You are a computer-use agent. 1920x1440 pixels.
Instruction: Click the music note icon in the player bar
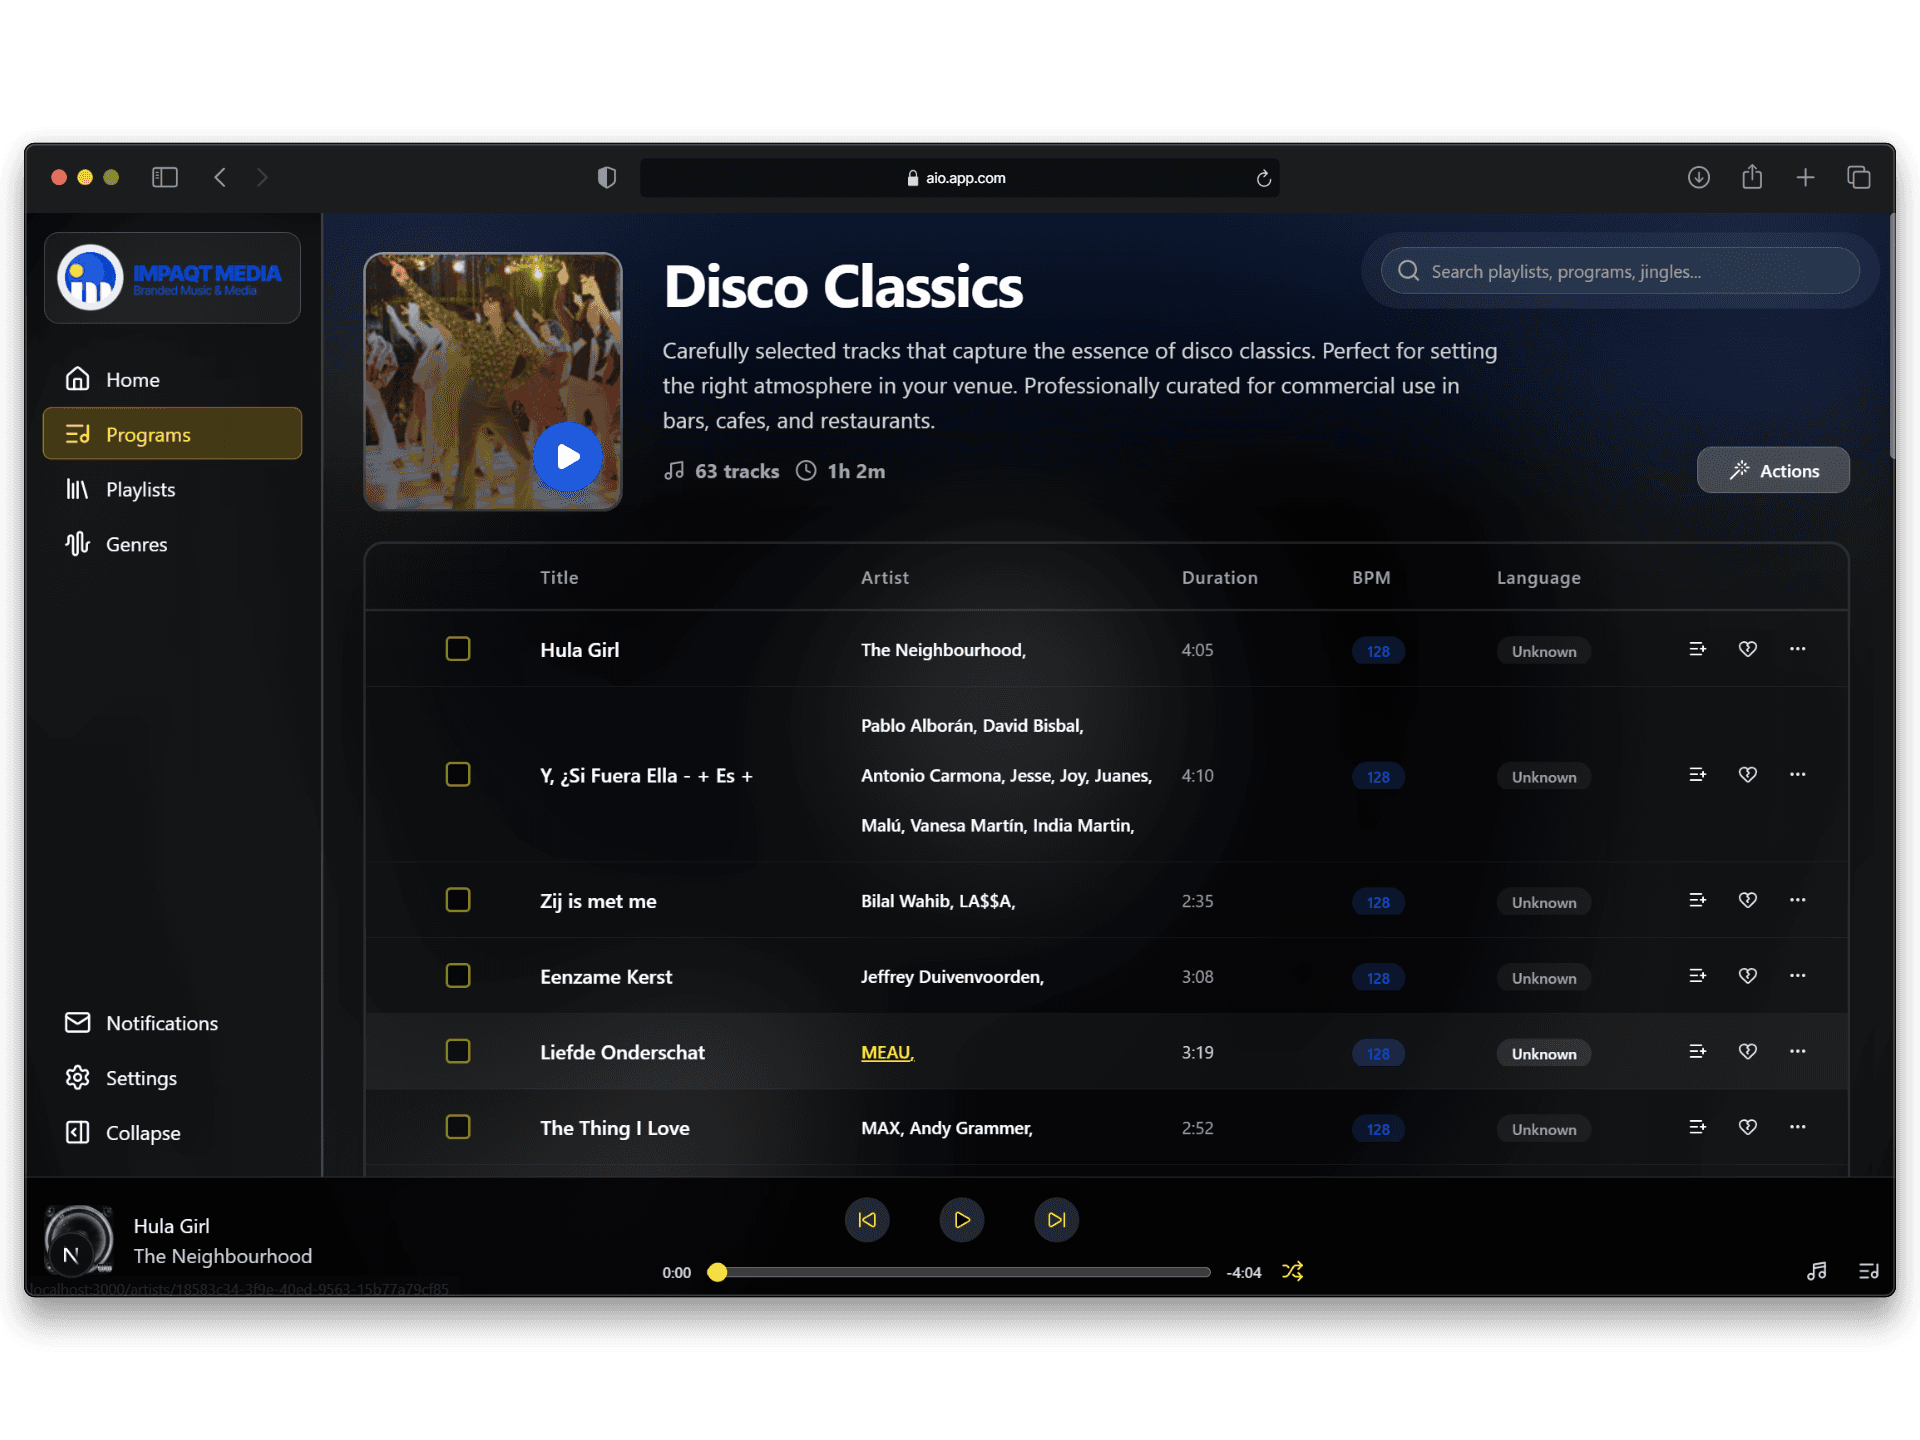click(1817, 1271)
